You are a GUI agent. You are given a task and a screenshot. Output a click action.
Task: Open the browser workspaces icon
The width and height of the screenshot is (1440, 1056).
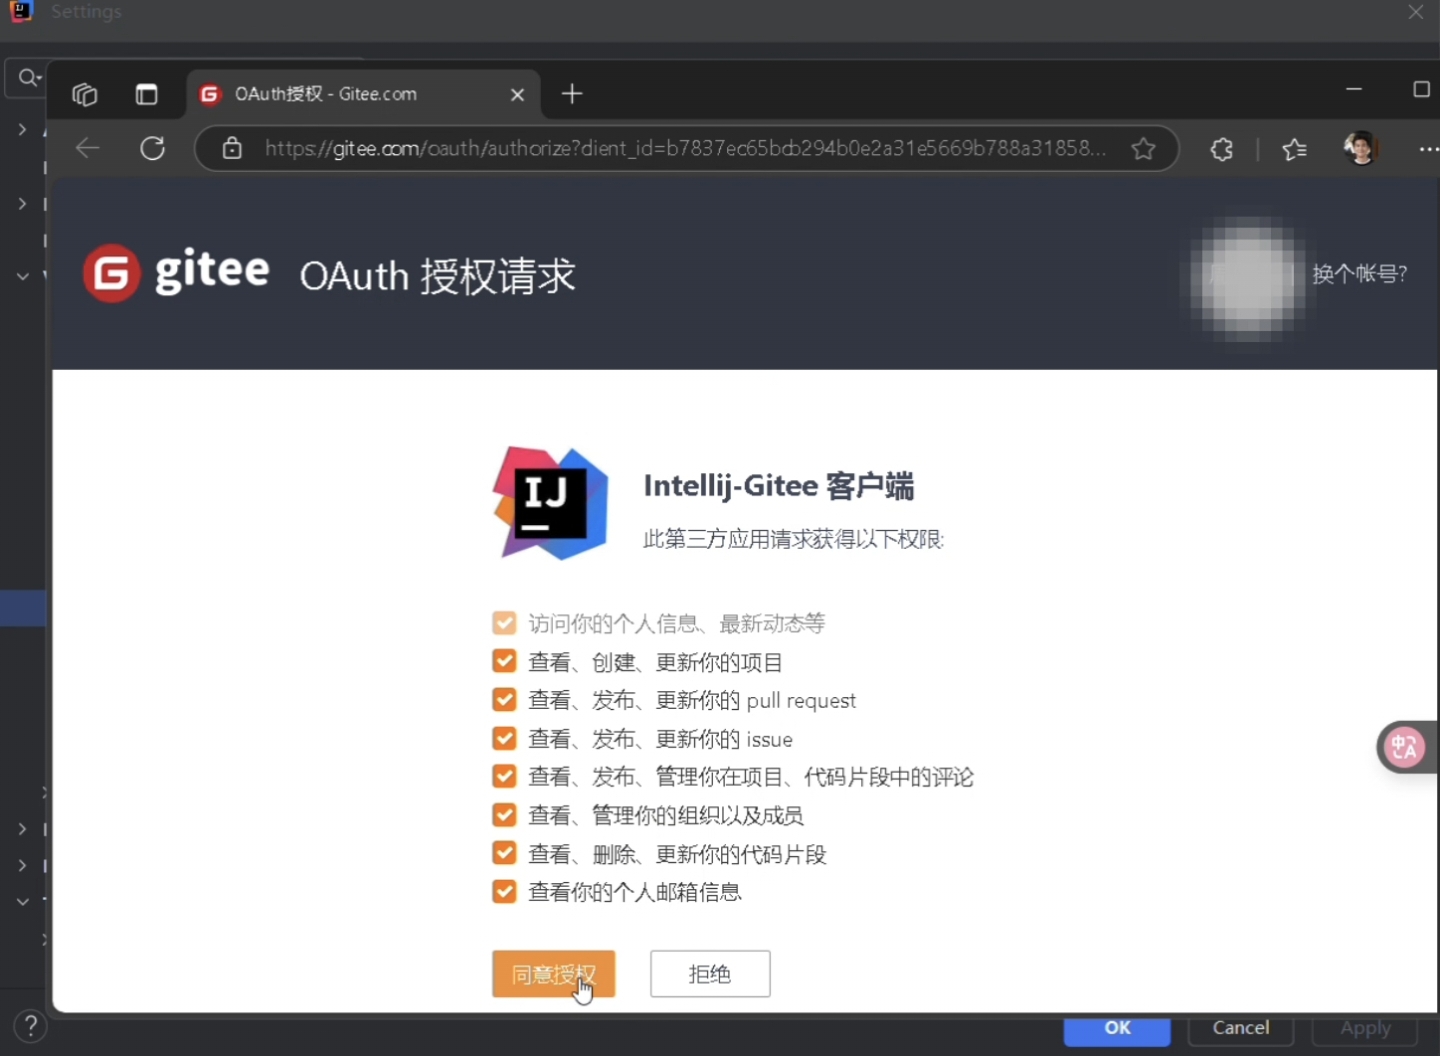pos(85,94)
